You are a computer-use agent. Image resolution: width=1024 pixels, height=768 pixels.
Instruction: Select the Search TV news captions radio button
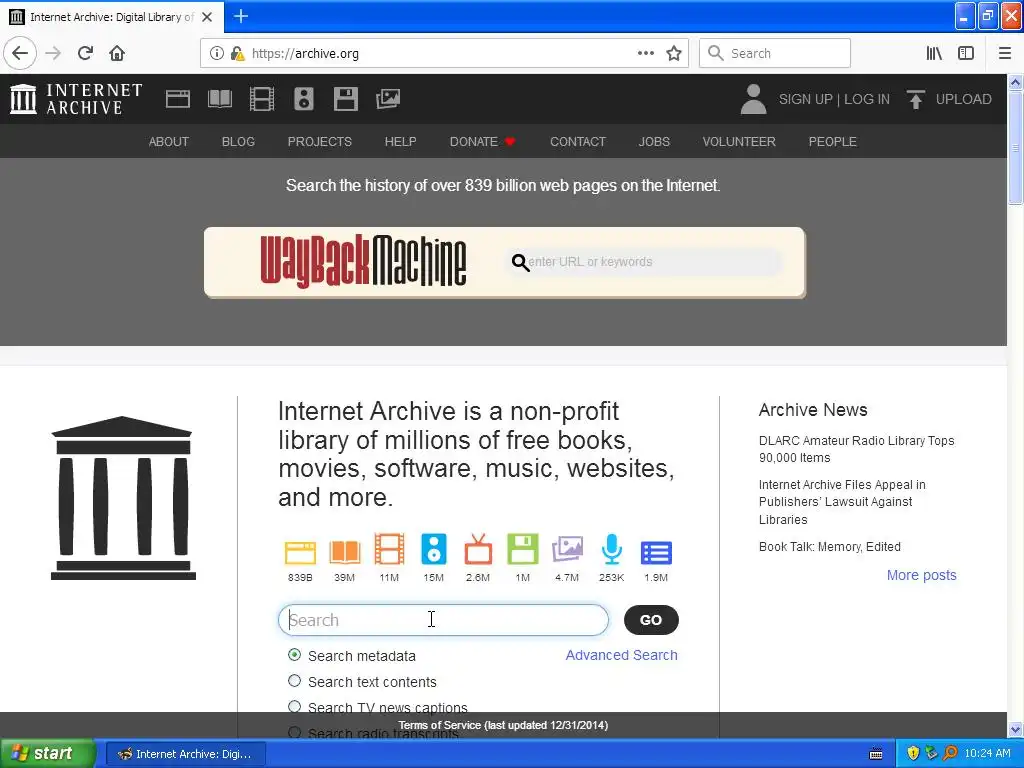295,707
